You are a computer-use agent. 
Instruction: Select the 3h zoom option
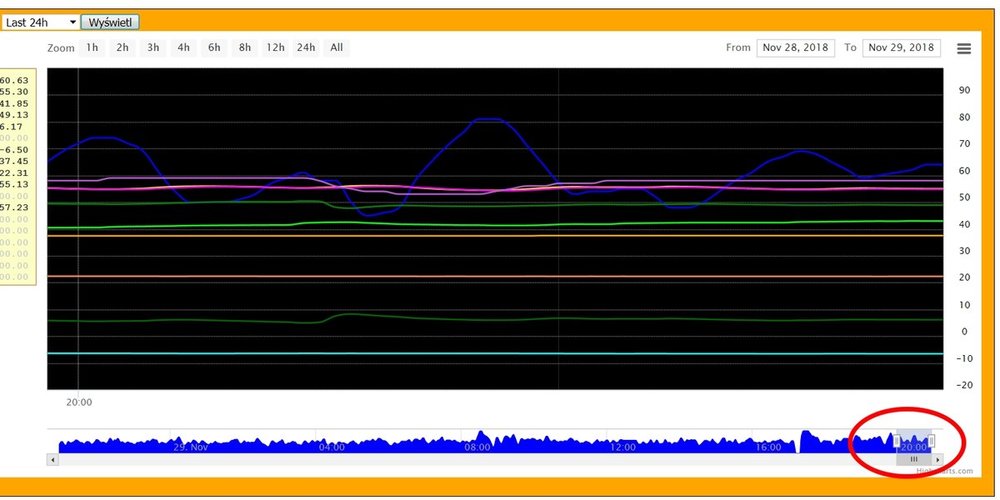tap(153, 48)
